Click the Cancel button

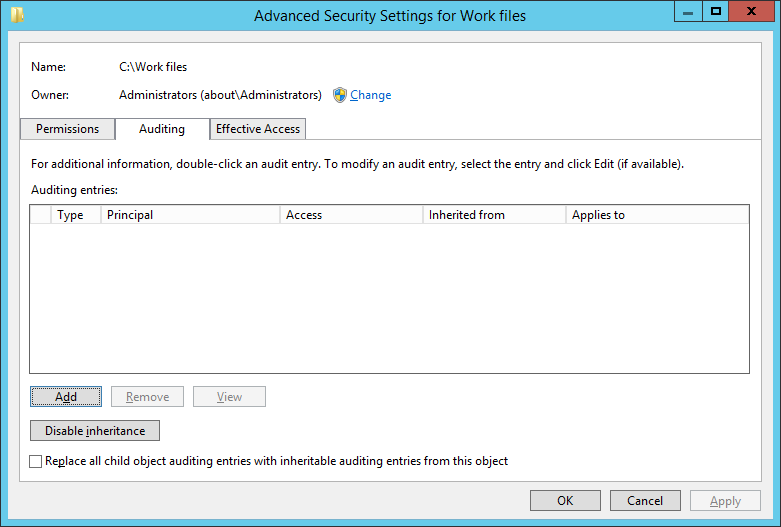pyautogui.click(x=645, y=501)
